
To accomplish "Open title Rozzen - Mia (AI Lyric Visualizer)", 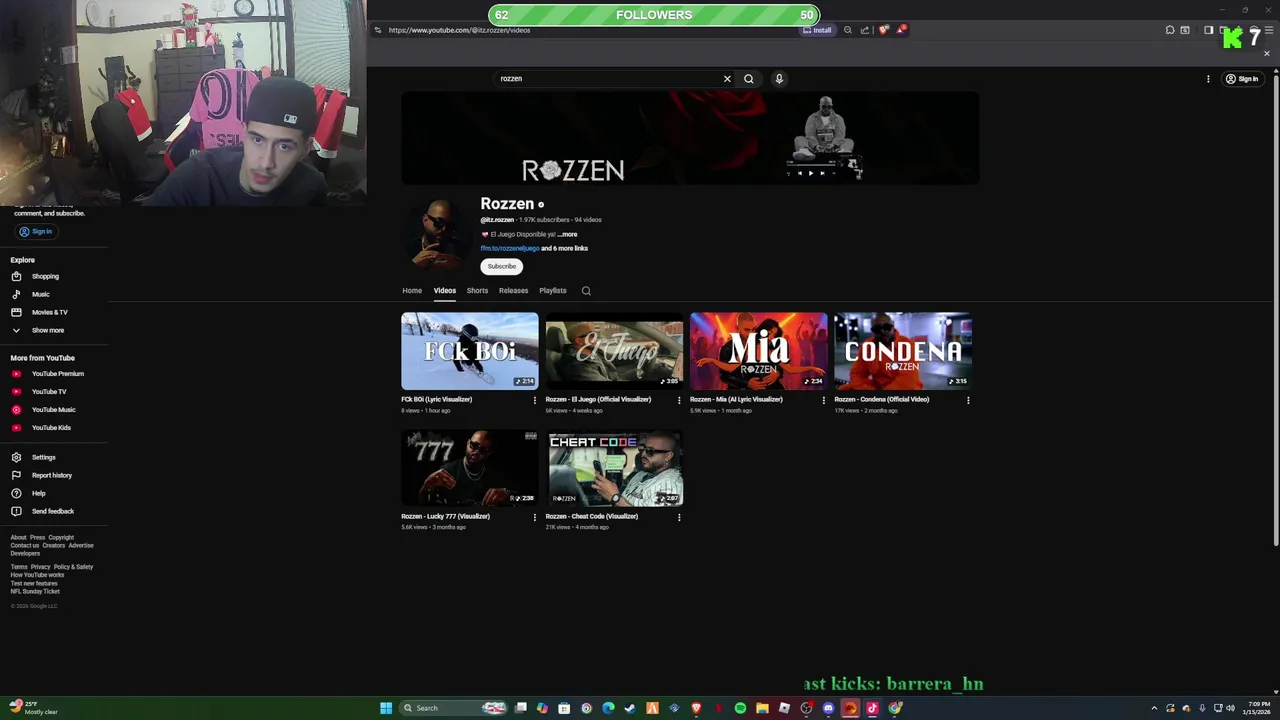I will (736, 399).
